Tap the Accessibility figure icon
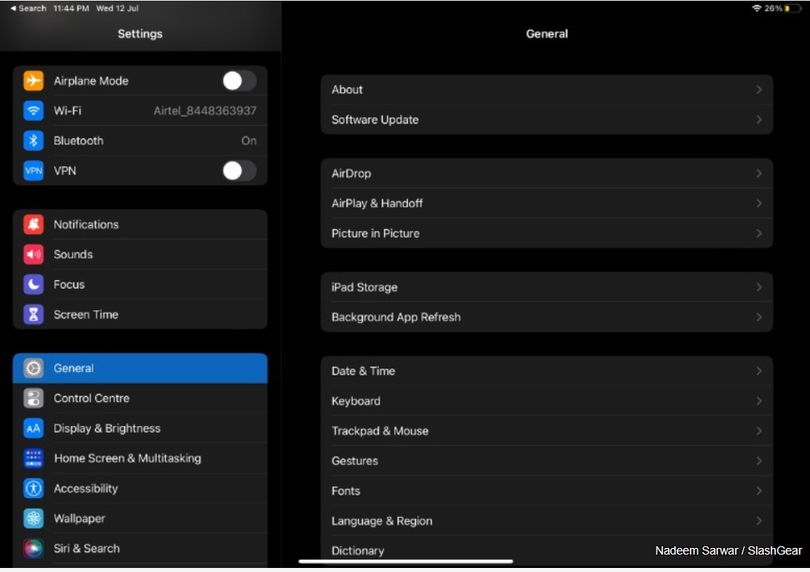The image size is (810, 572). pos(34,488)
